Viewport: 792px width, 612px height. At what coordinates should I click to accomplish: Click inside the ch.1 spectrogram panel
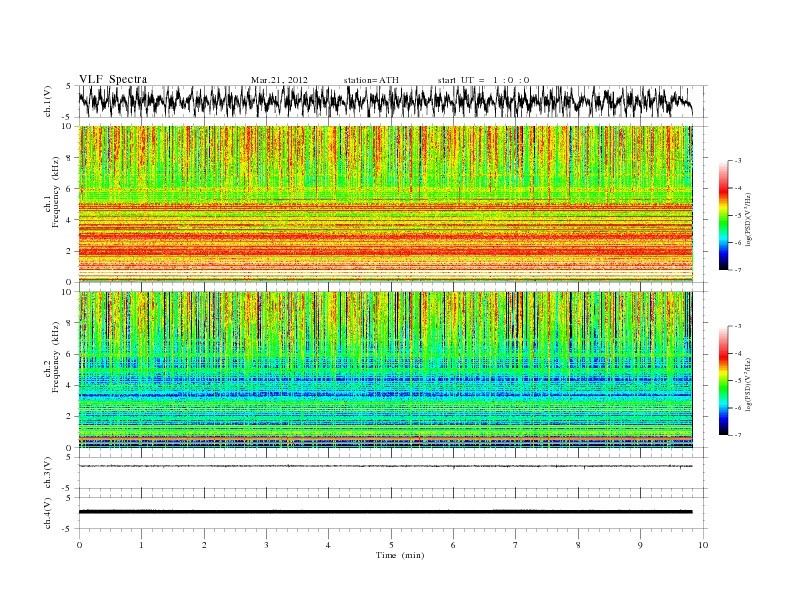pyautogui.click(x=385, y=204)
